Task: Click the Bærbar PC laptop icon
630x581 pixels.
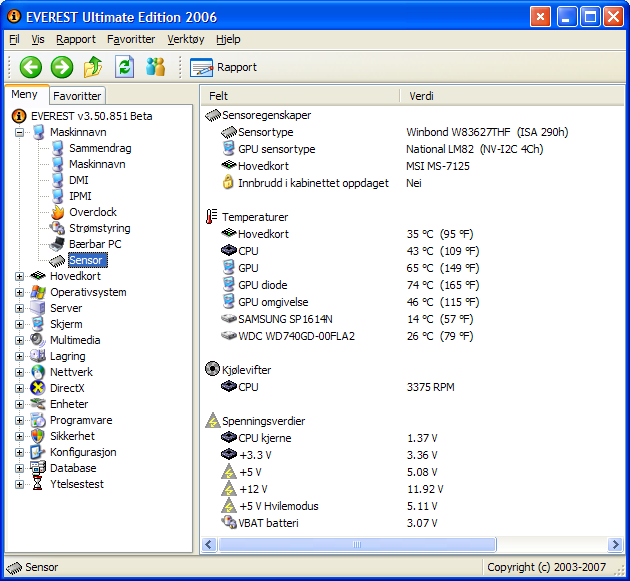Action: tap(57, 244)
